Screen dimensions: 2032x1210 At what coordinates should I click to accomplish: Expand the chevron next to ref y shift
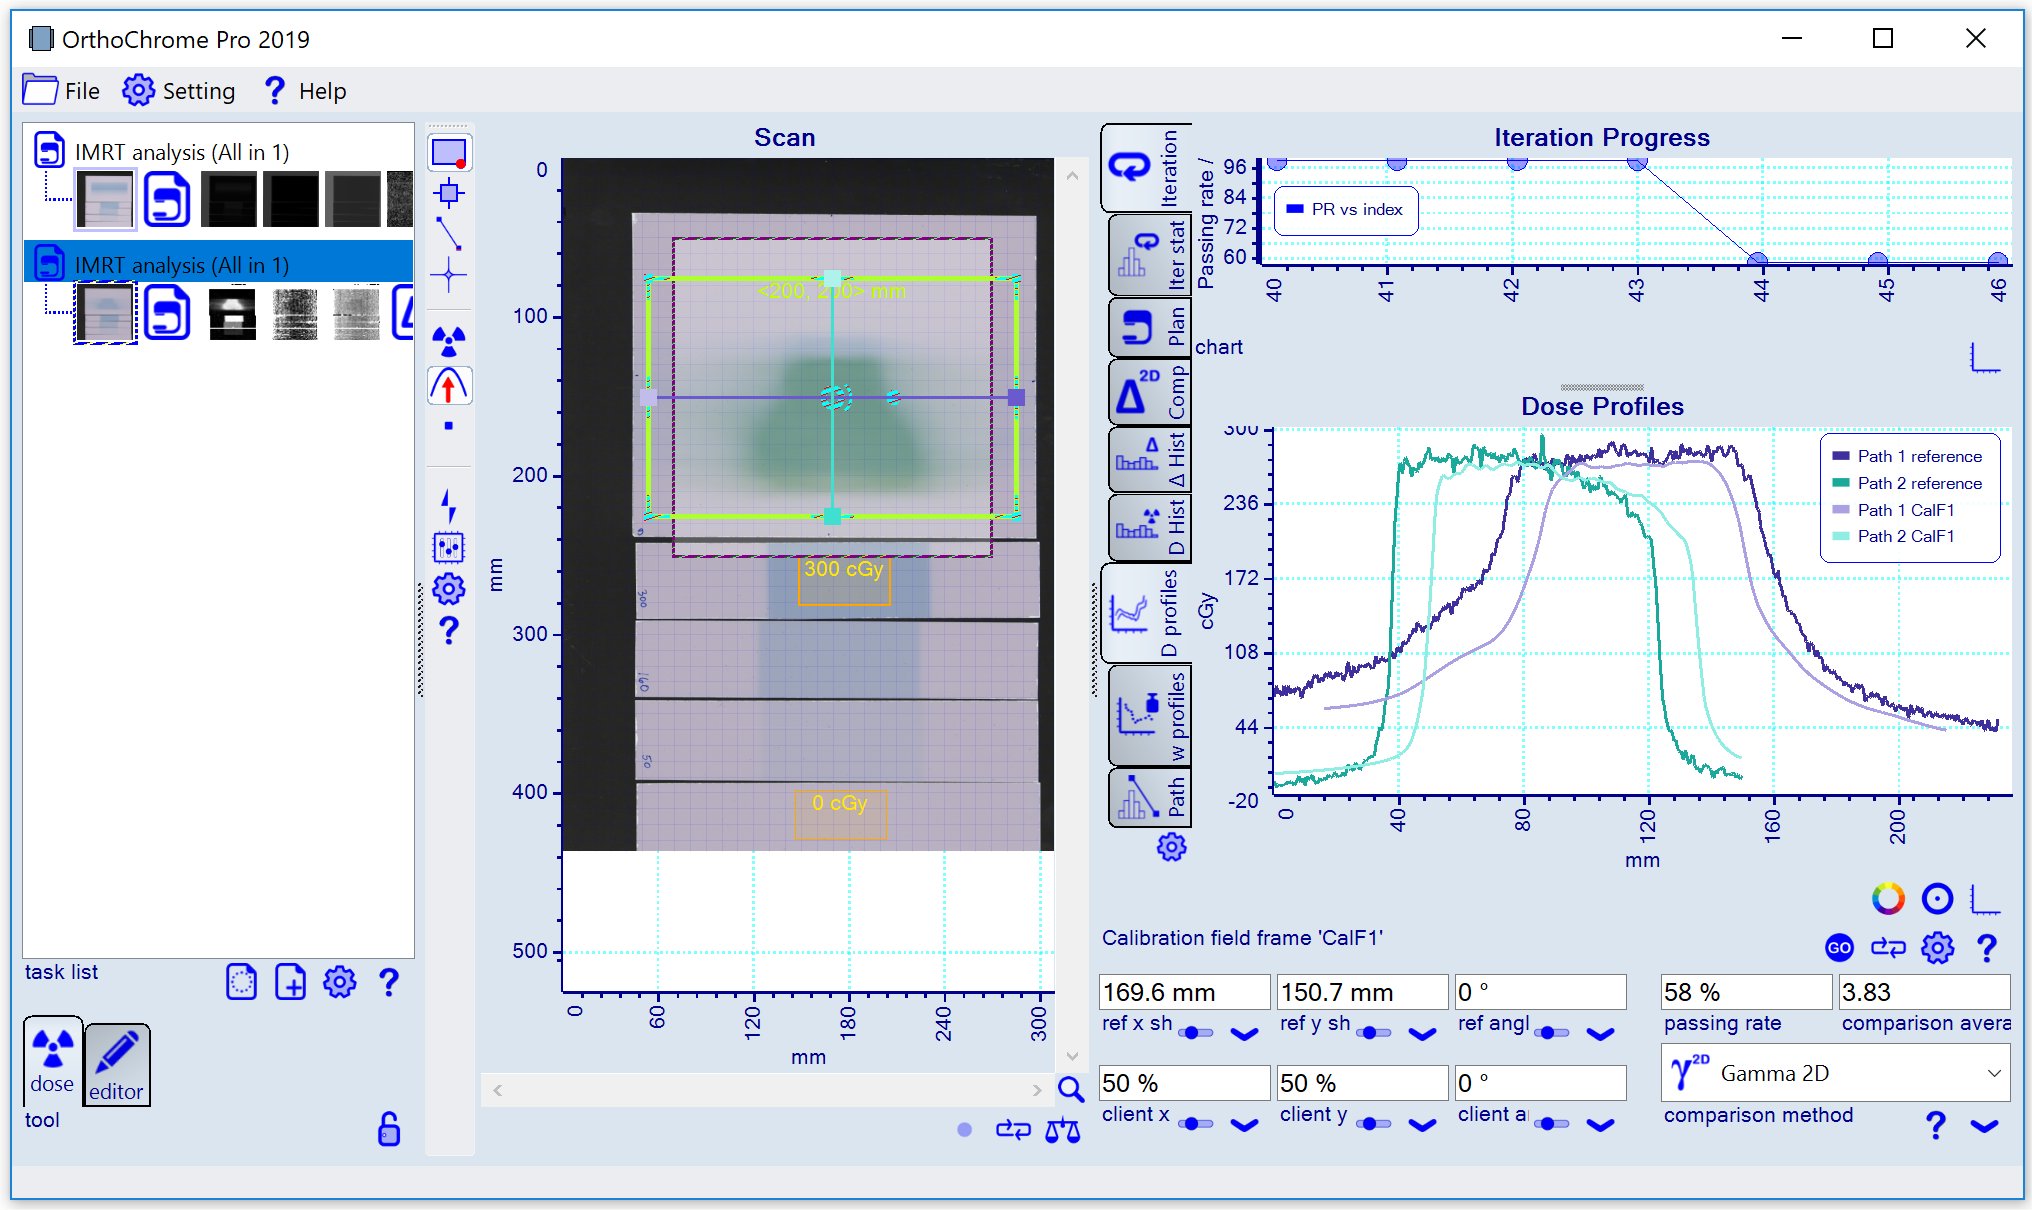pyautogui.click(x=1422, y=1033)
